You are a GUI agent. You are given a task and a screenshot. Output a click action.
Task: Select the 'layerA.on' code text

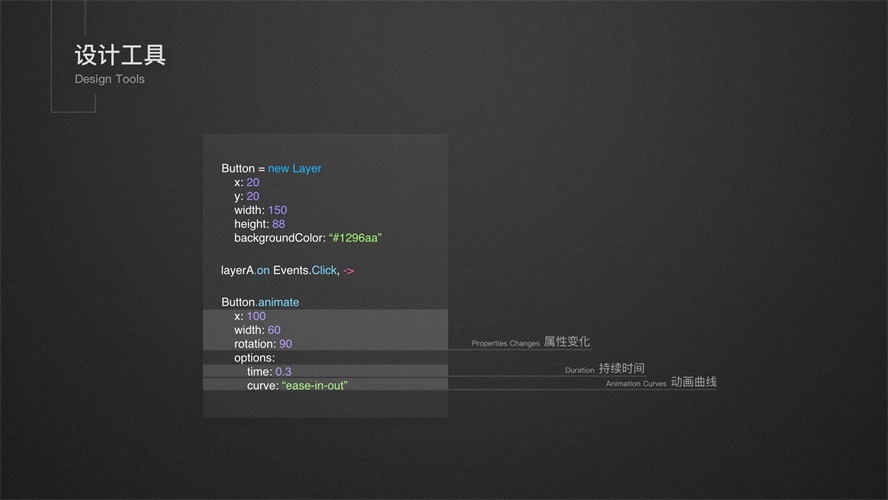click(245, 271)
